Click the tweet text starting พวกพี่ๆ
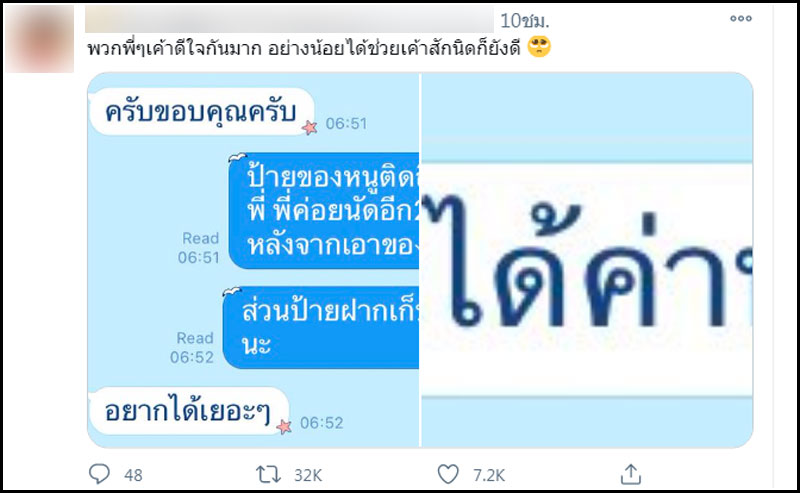Viewport: 800px width, 493px height. coord(304,48)
